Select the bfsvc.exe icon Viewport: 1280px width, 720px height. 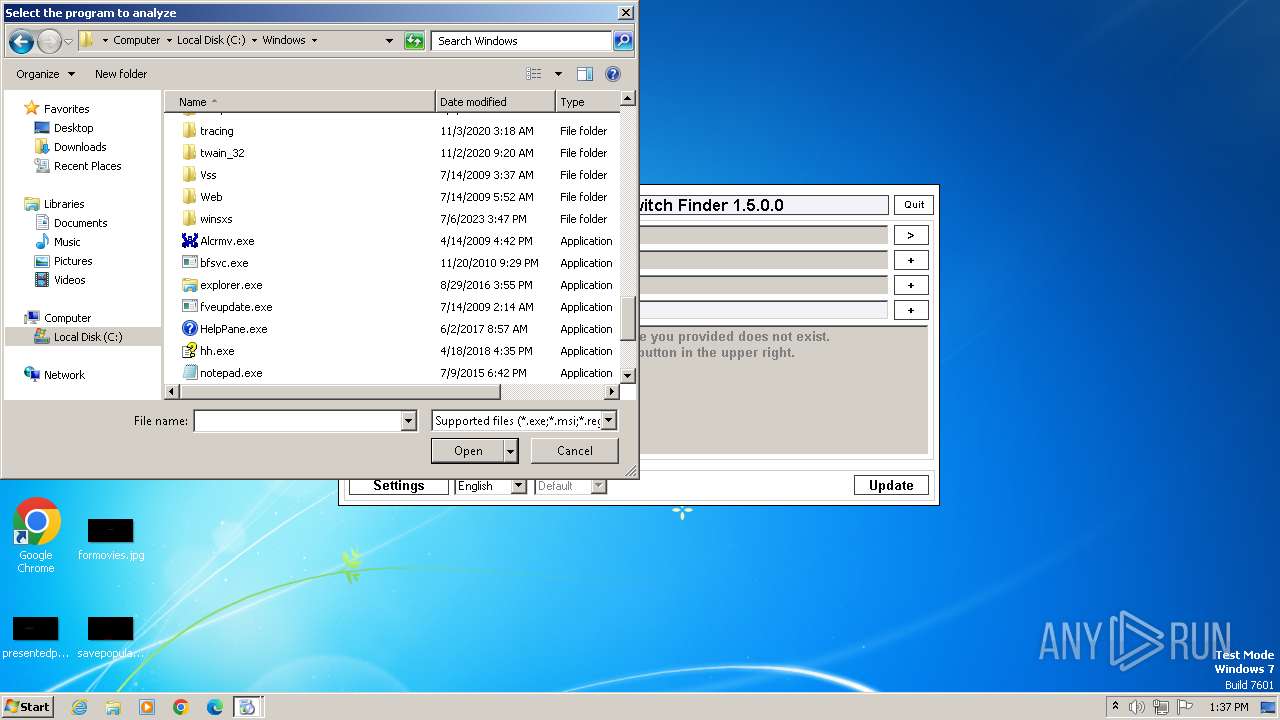(190, 263)
